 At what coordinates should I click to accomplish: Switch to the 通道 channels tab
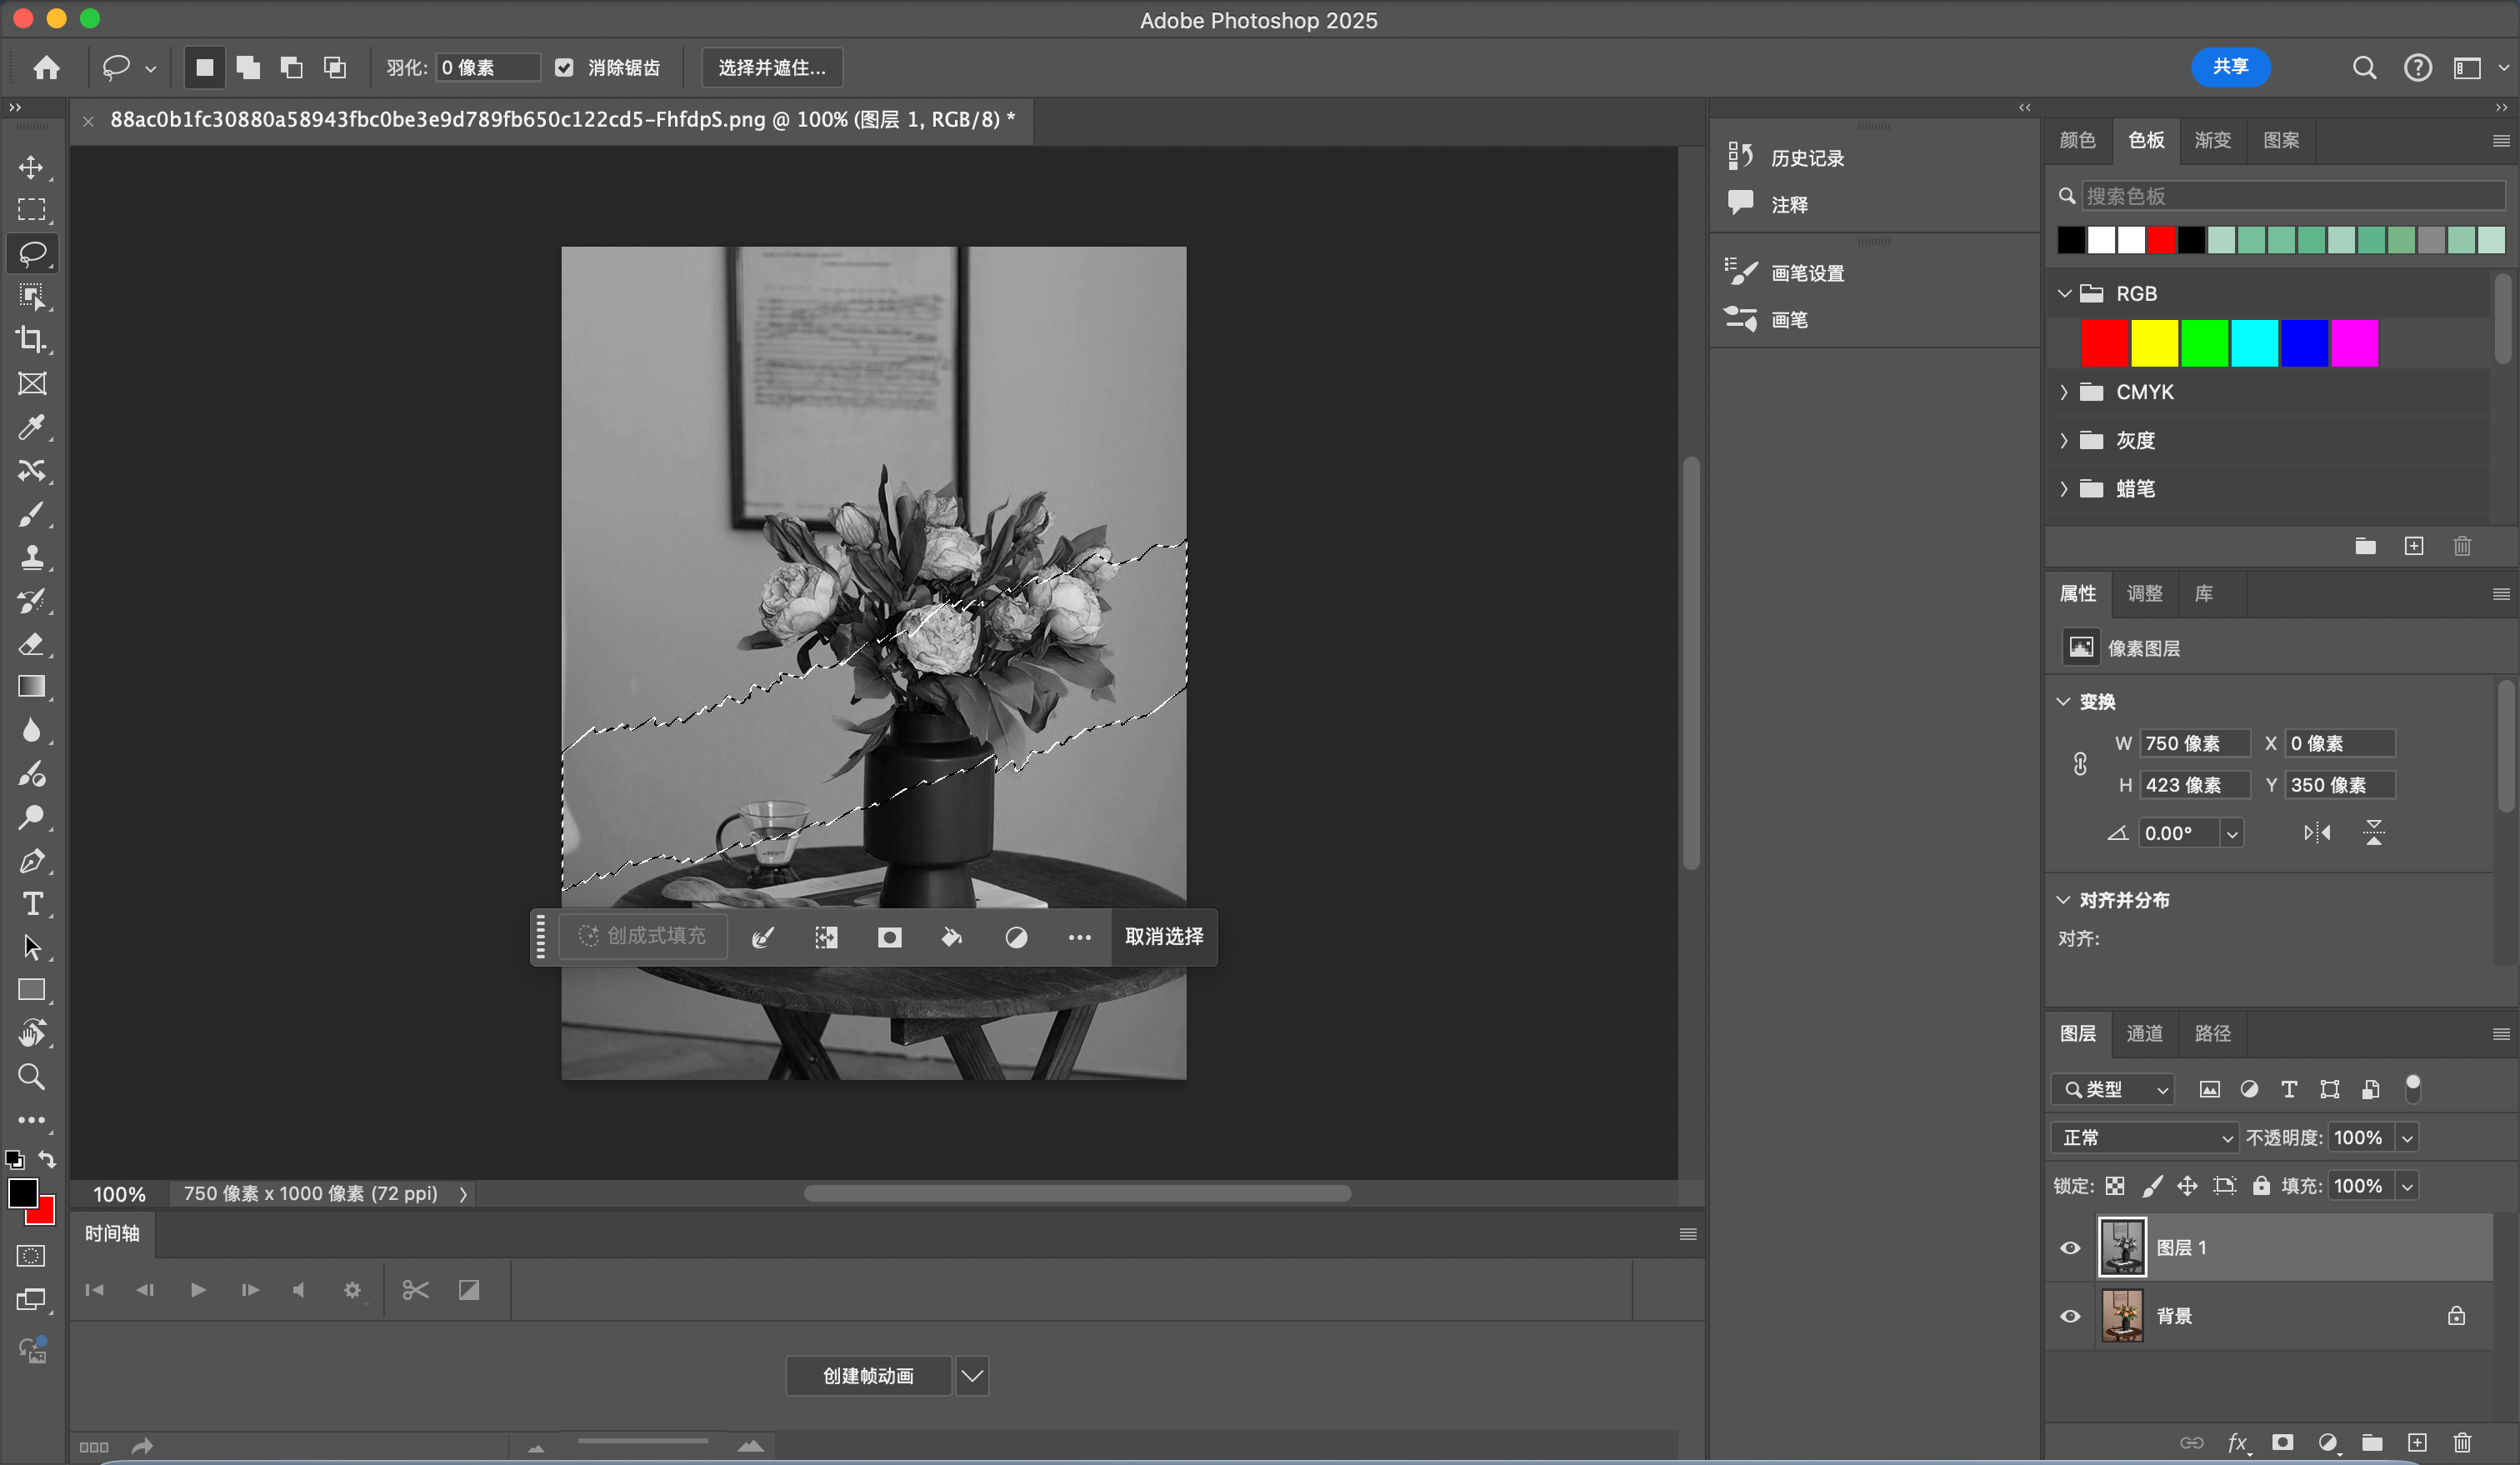pyautogui.click(x=2145, y=1033)
